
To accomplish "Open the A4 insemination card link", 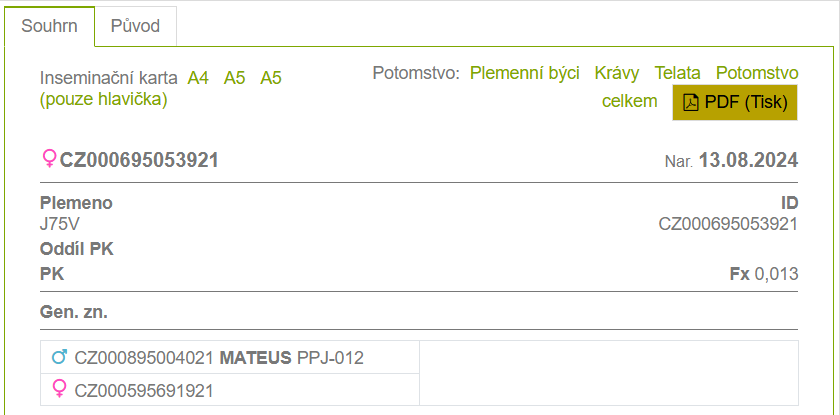I will 198,78.
